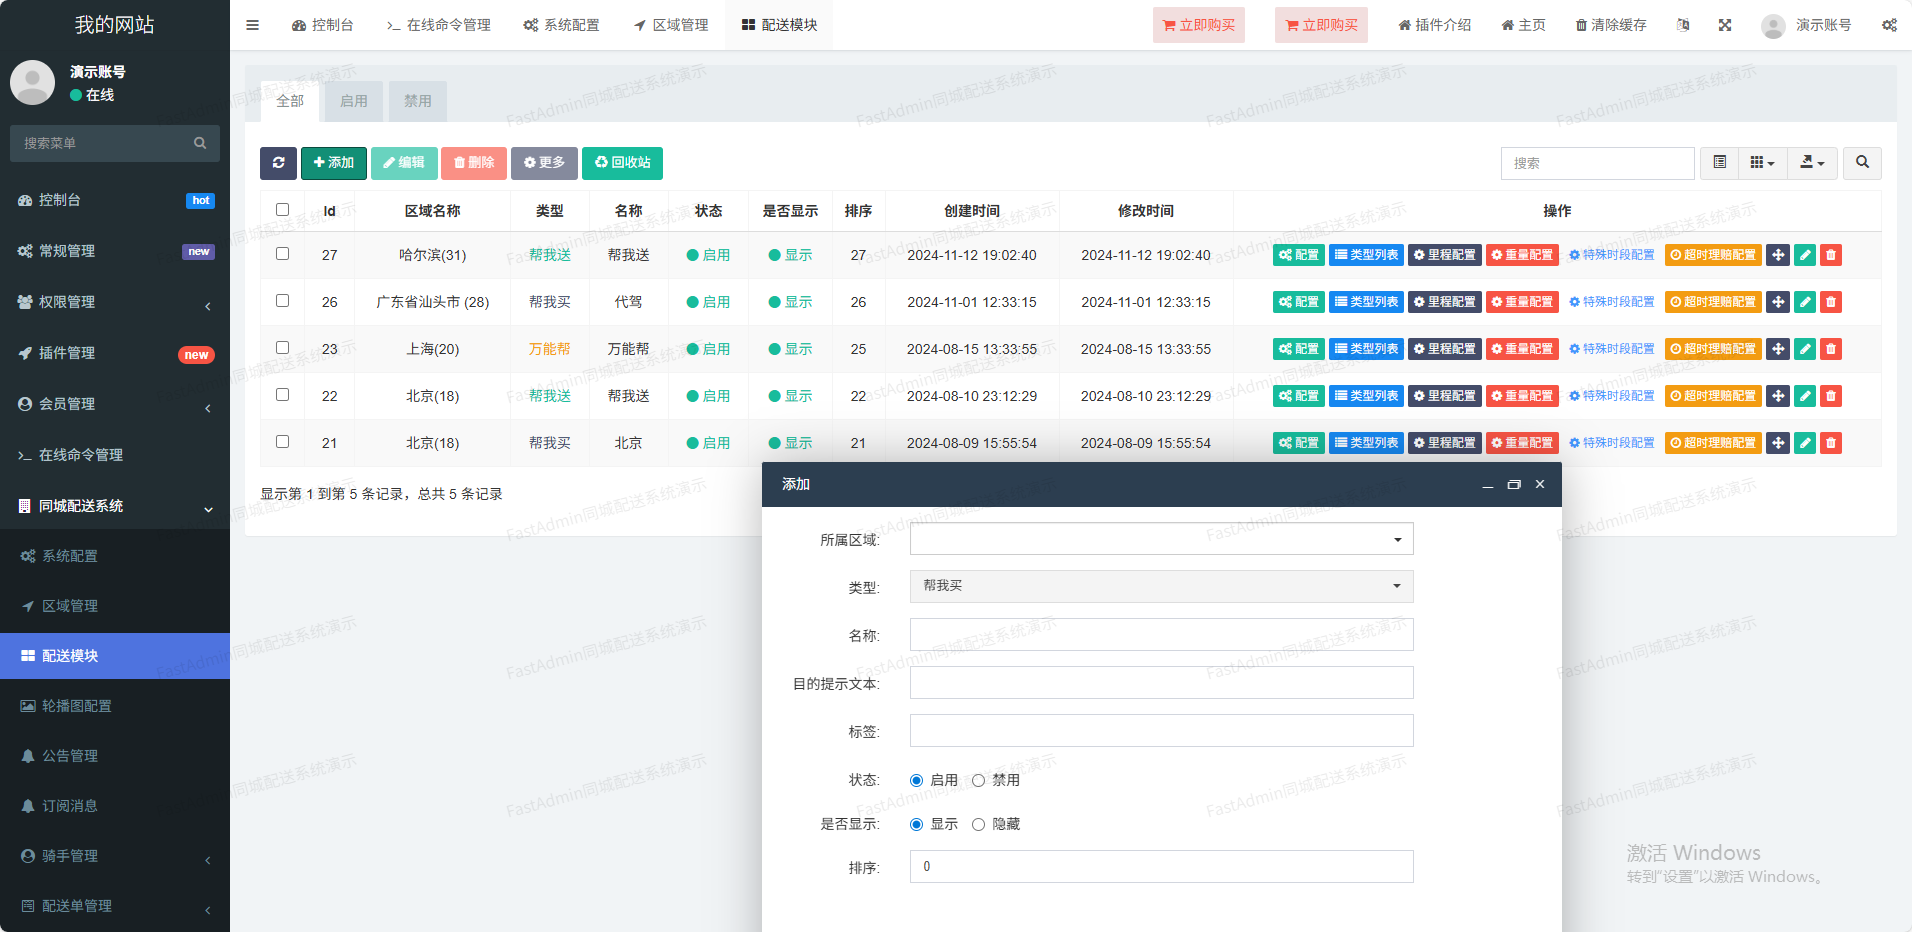Click the sidebar collapse hamburger icon

point(253,25)
